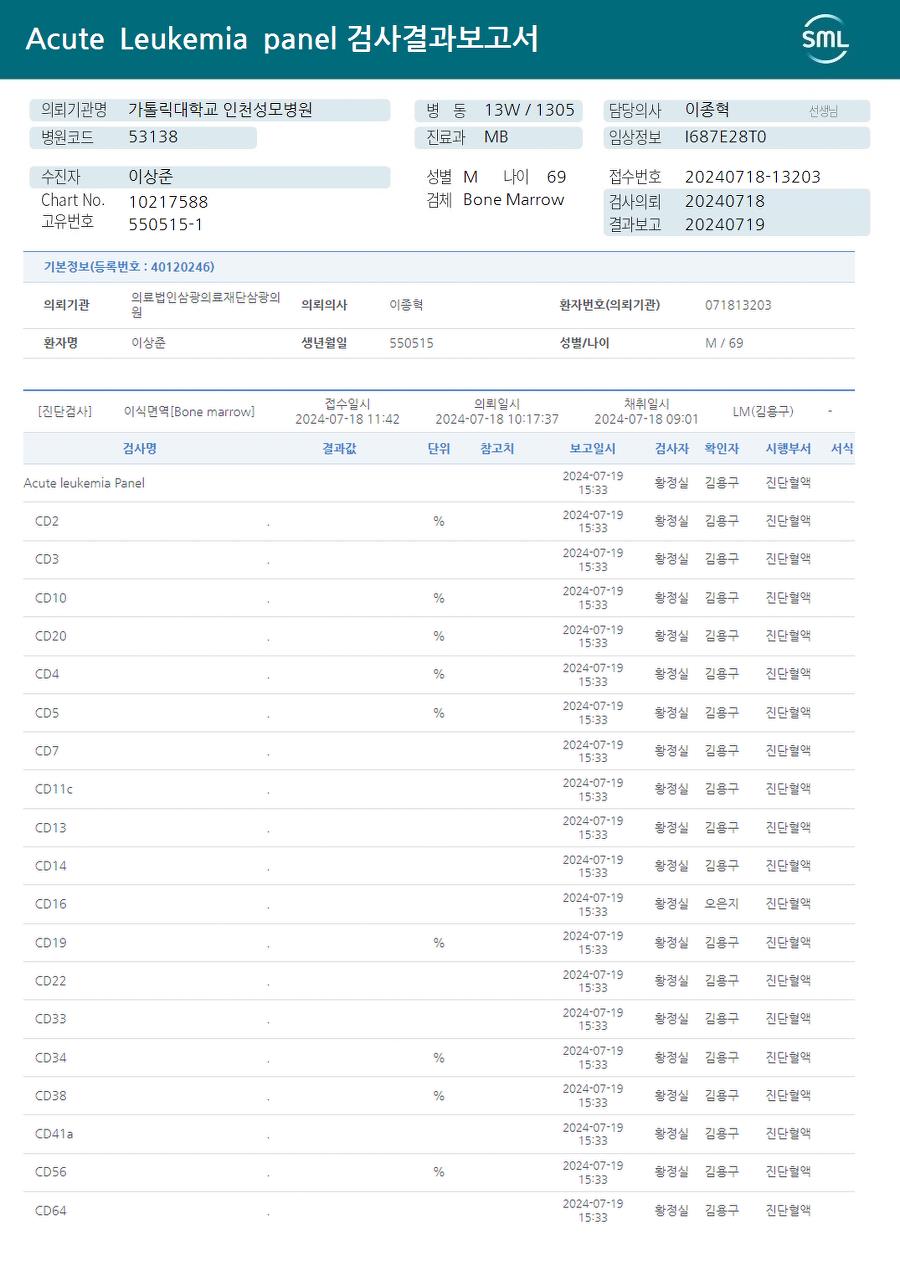Click '결과값' column header
The image size is (900, 1271).
[x=339, y=449]
